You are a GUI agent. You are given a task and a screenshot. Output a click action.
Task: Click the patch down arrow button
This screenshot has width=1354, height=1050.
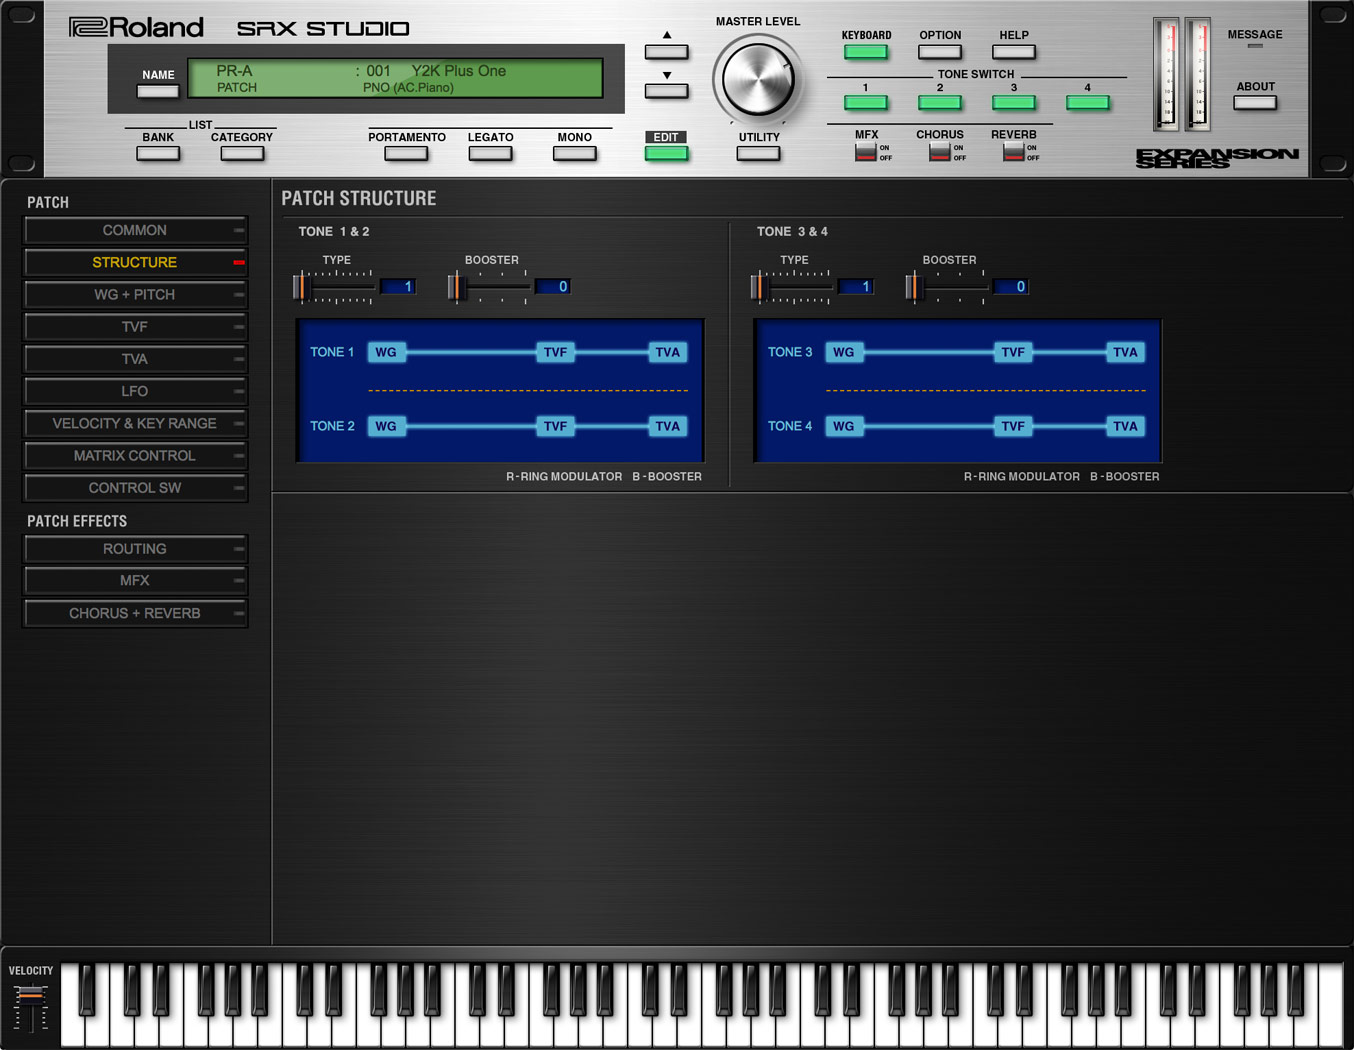[x=666, y=91]
